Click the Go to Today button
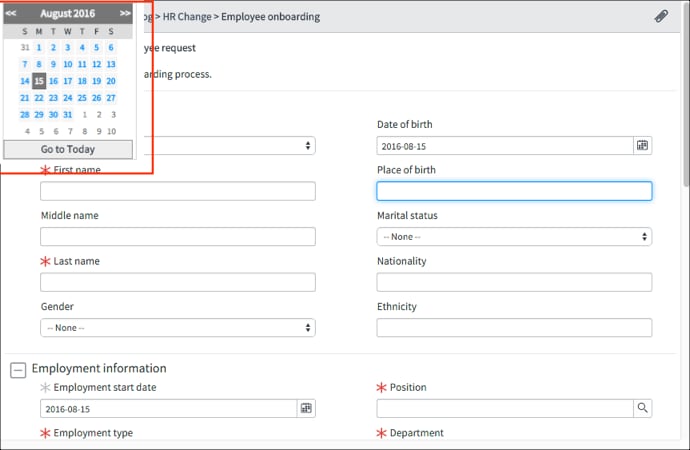Screen dimensions: 690x450 (x=68, y=149)
